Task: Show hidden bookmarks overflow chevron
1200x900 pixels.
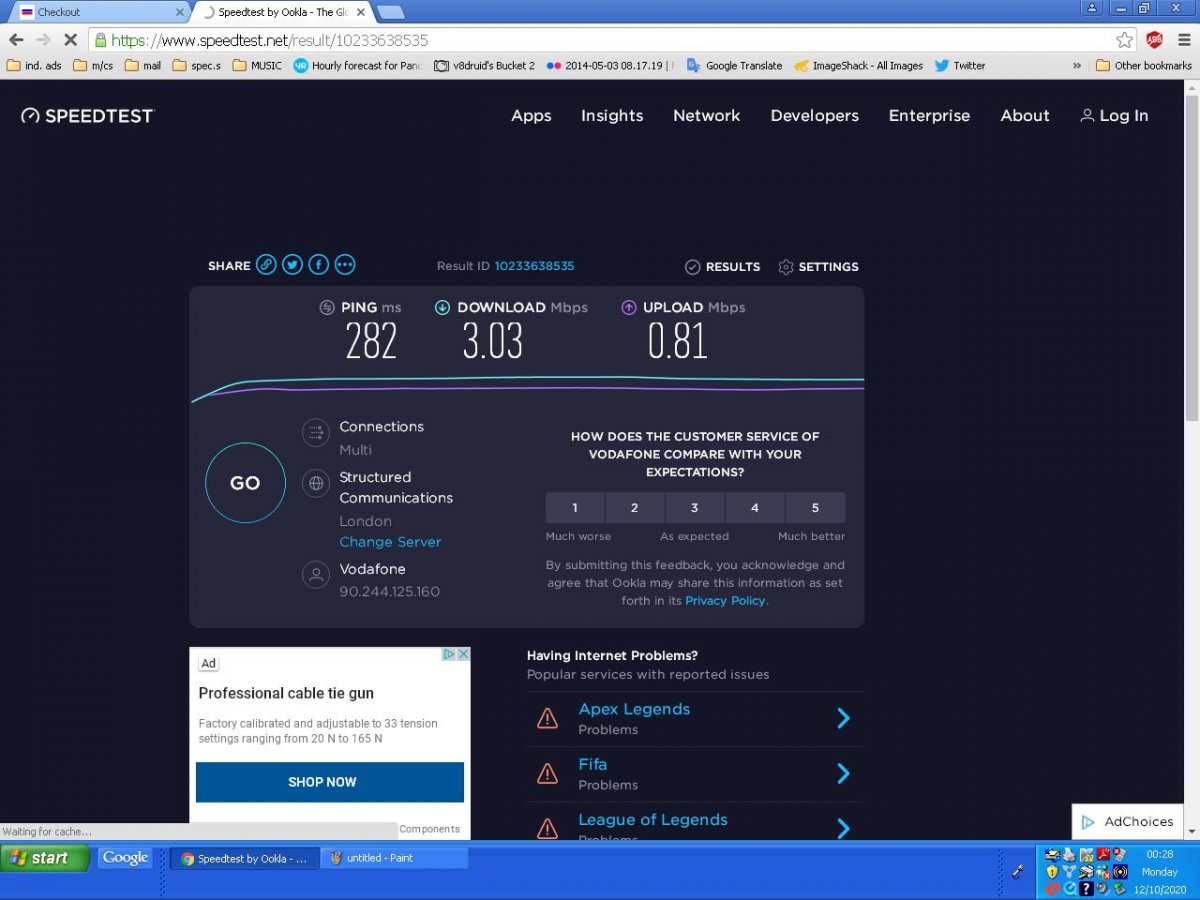Action: coord(1077,66)
